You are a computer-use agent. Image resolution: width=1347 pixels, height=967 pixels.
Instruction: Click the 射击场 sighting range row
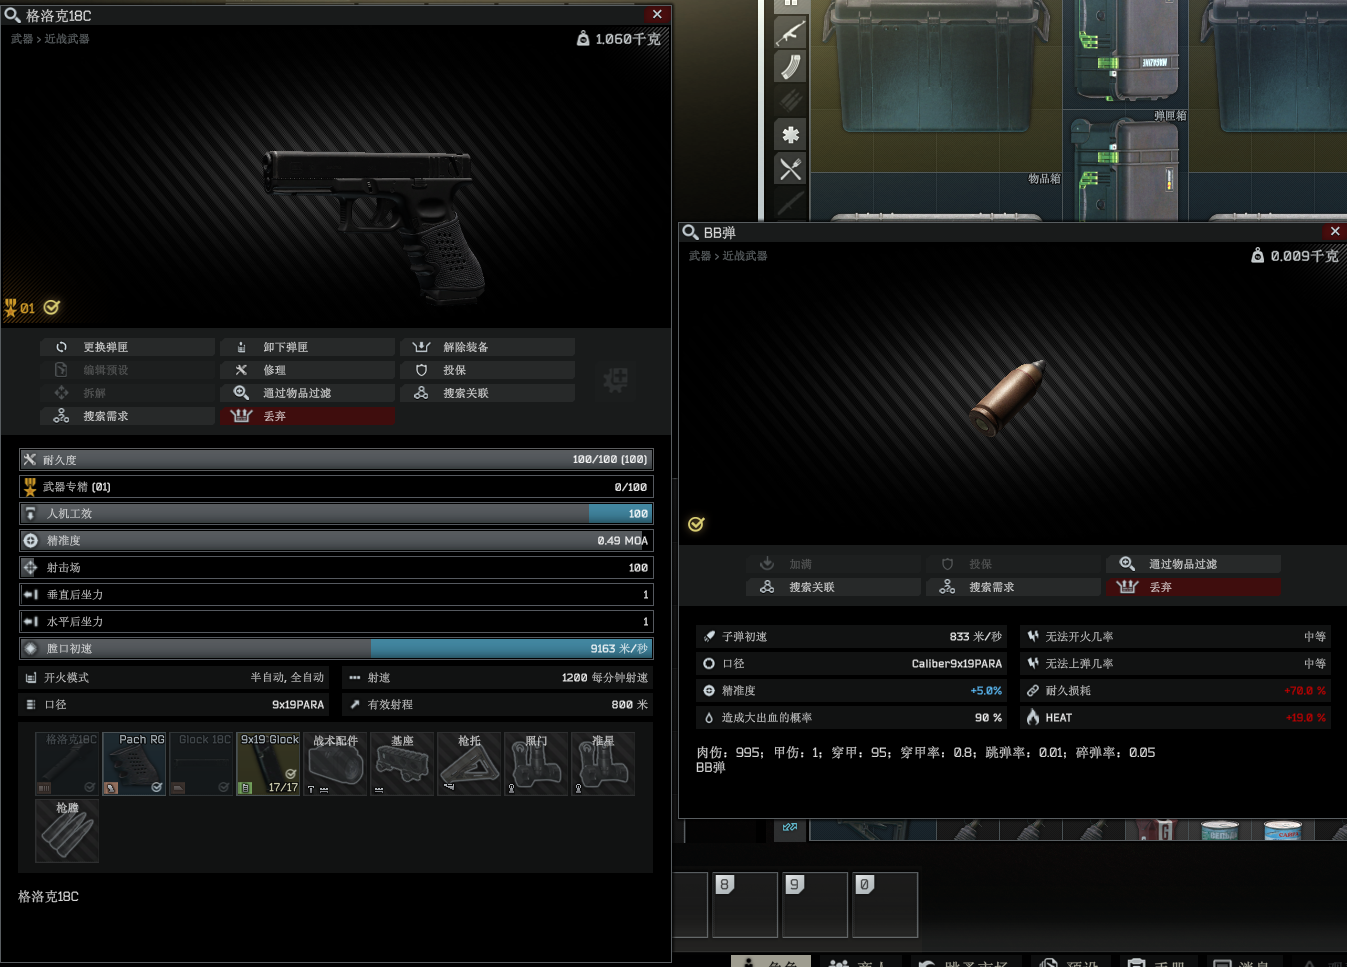(336, 568)
